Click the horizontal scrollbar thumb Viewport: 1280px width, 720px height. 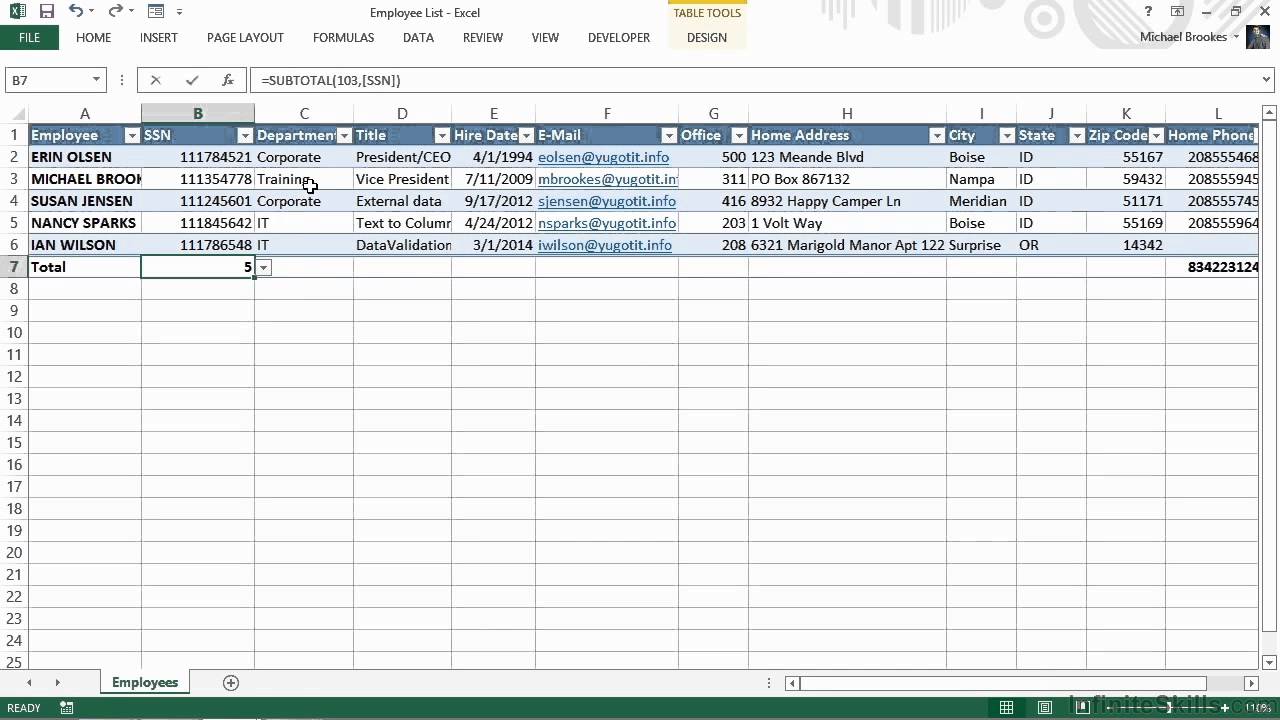coord(1003,684)
